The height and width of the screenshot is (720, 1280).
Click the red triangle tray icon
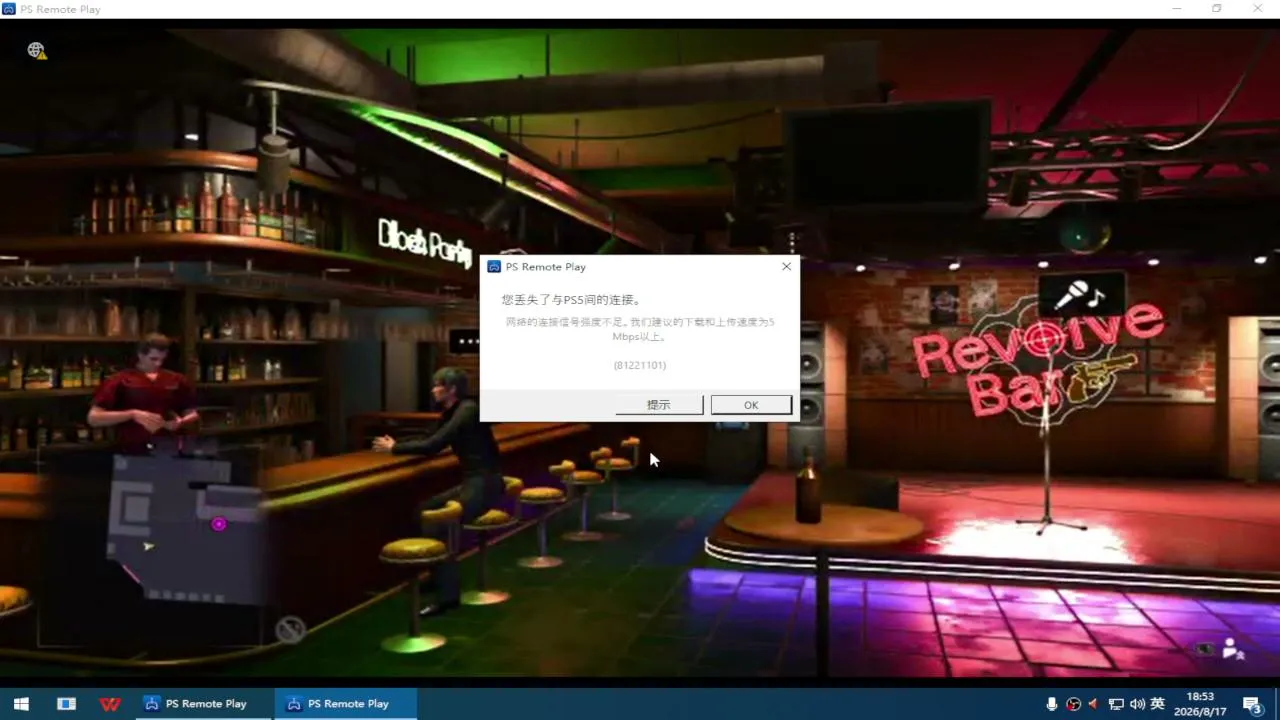tap(1093, 704)
